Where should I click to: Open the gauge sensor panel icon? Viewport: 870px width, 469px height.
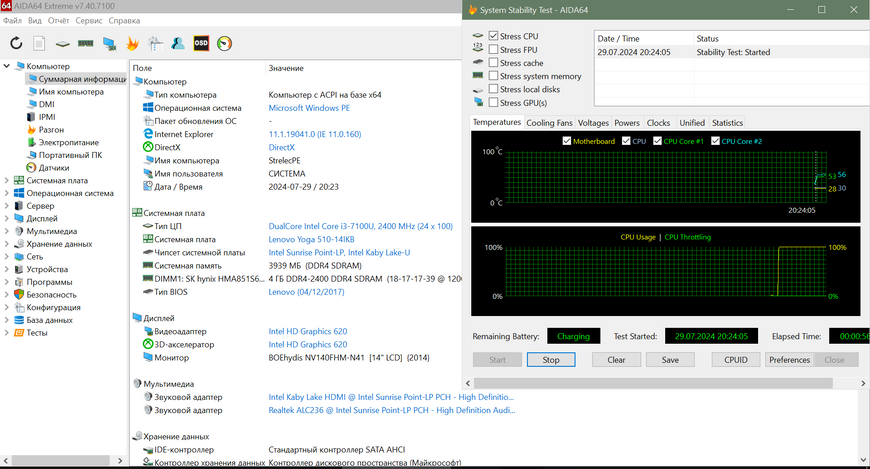point(224,43)
